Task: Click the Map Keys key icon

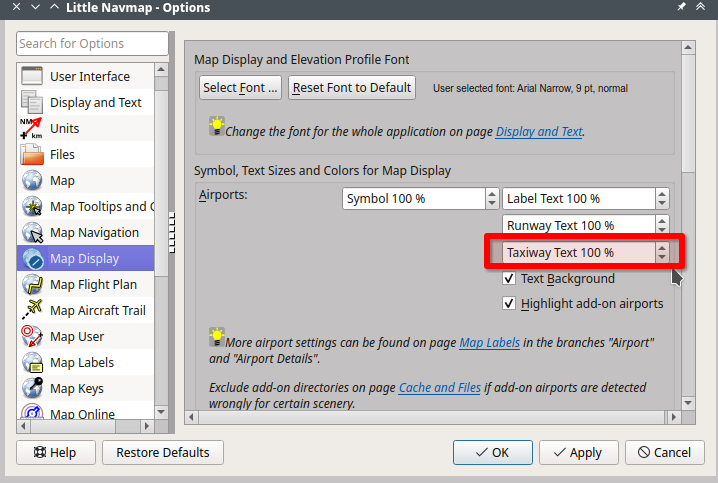Action: tap(32, 389)
